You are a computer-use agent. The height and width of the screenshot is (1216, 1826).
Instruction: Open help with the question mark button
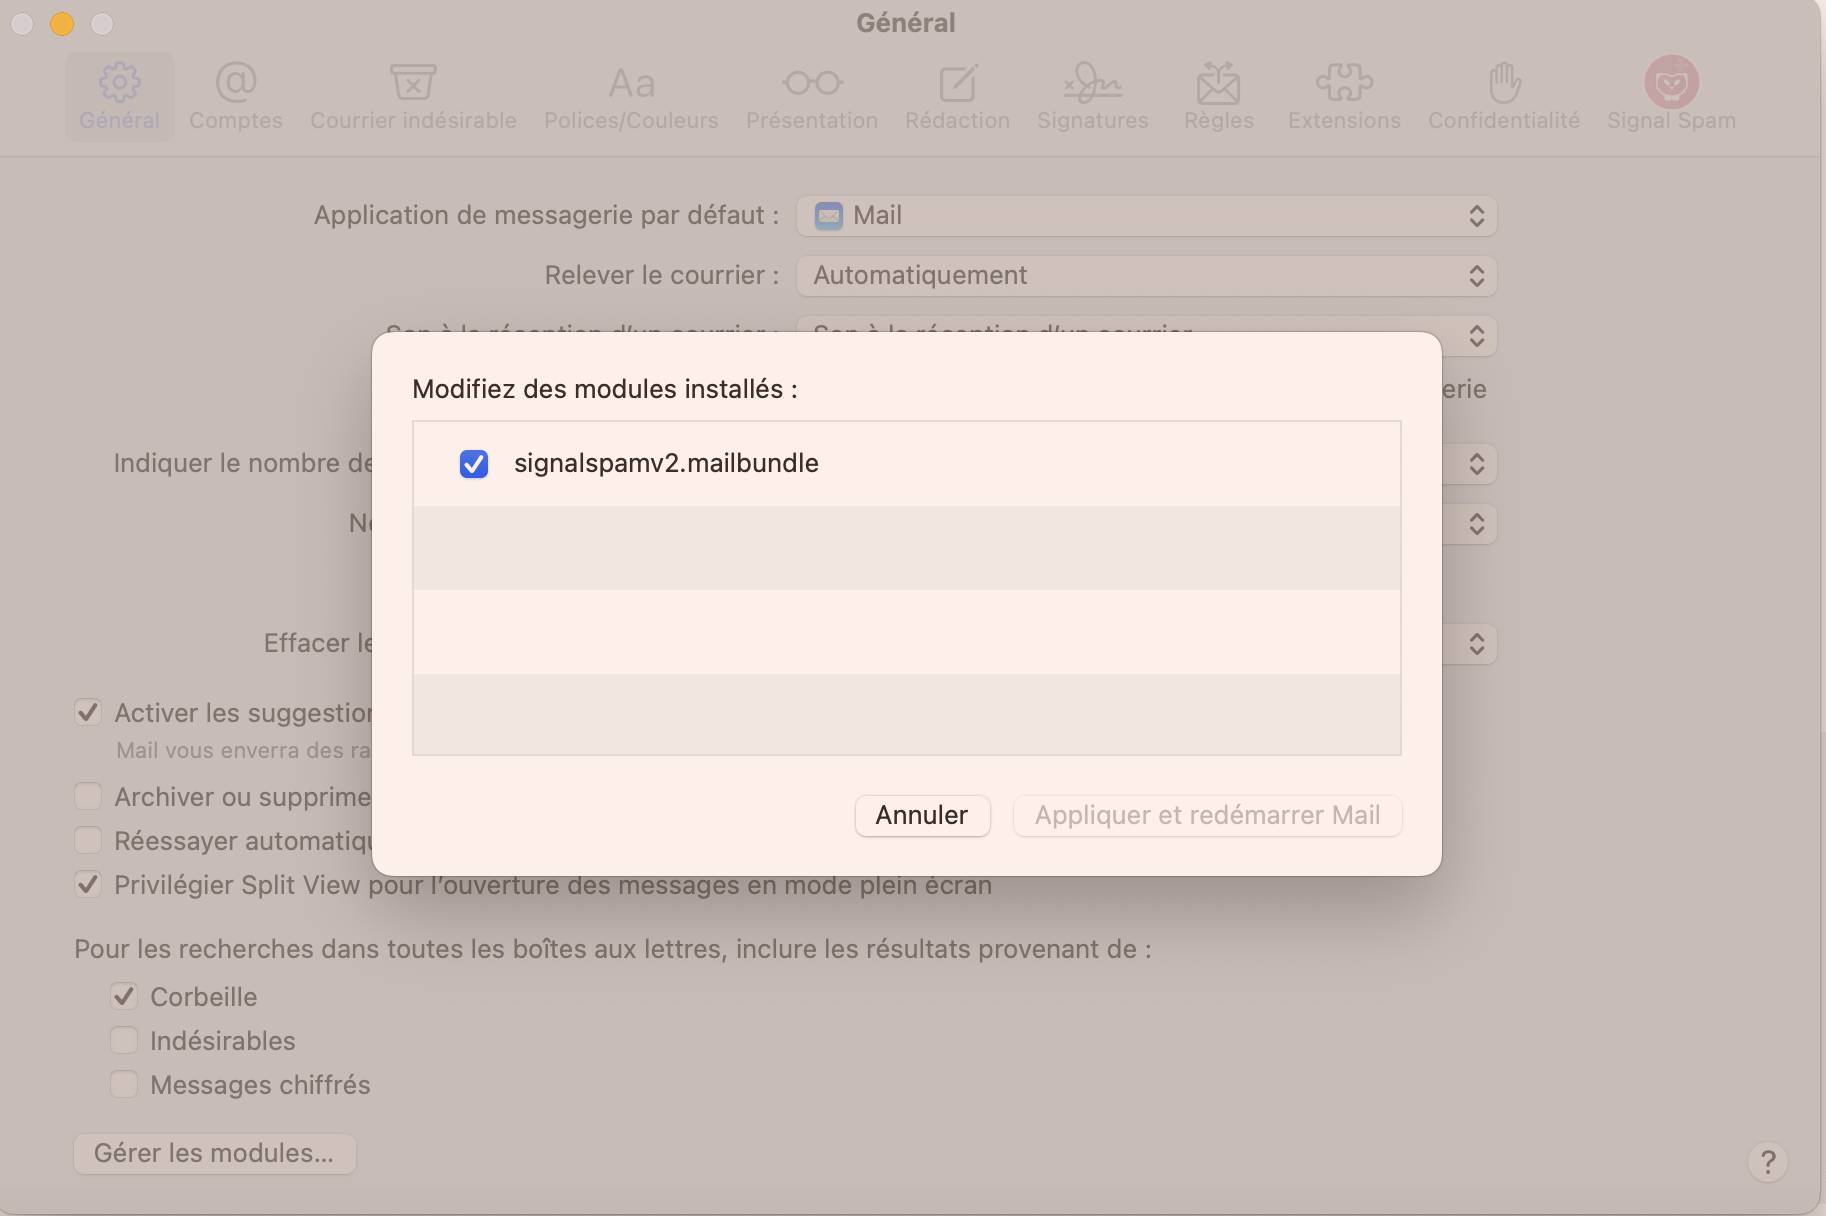[1768, 1162]
